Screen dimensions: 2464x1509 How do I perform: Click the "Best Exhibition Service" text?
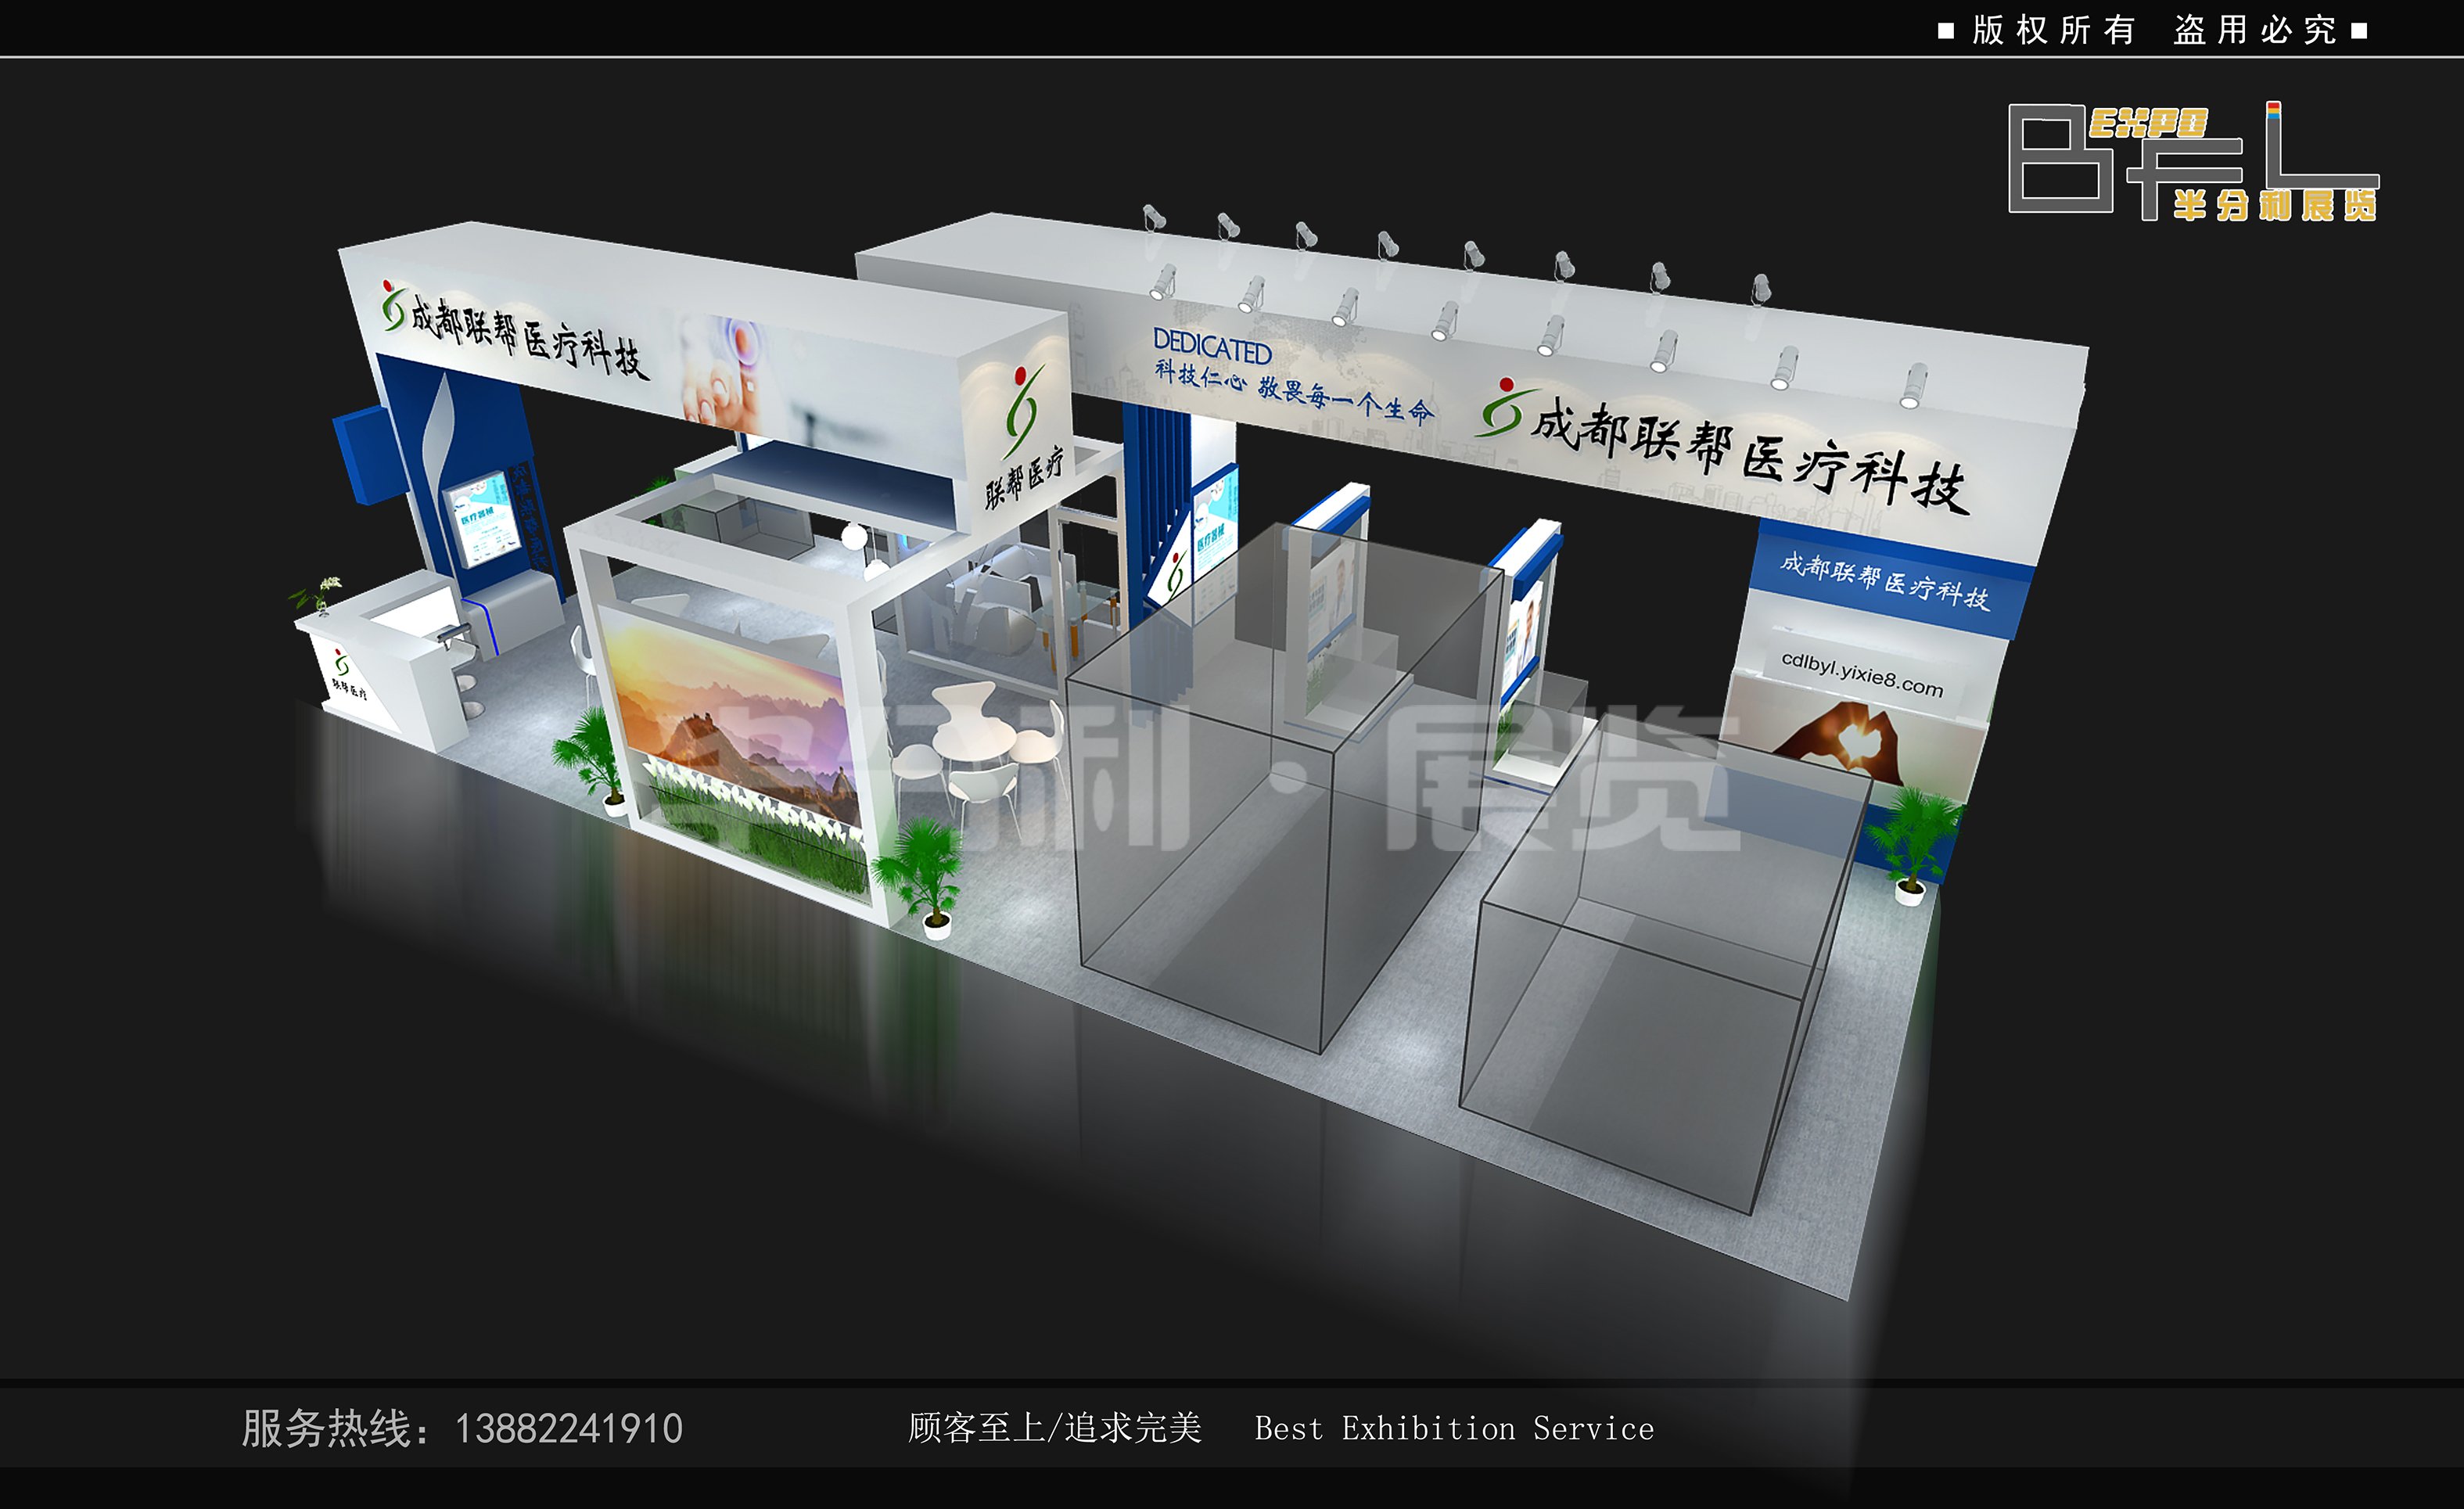[1454, 1429]
